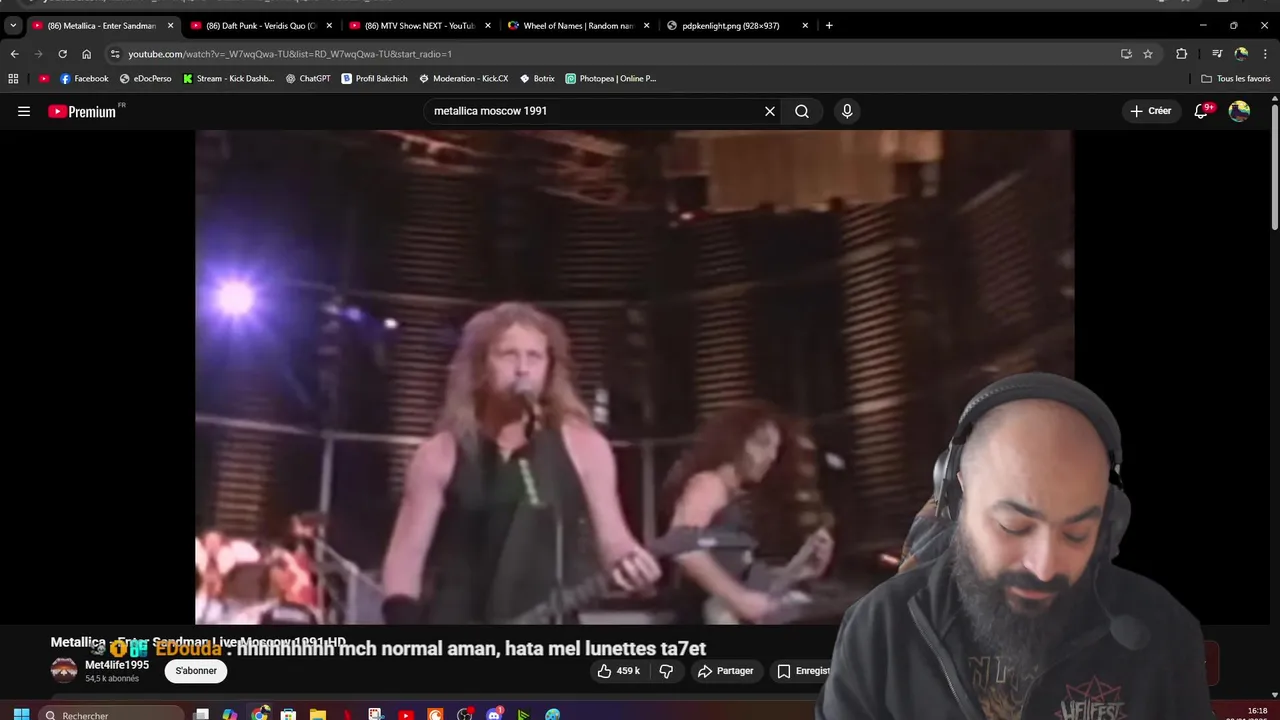Open the Windows Start button

tap(21, 714)
